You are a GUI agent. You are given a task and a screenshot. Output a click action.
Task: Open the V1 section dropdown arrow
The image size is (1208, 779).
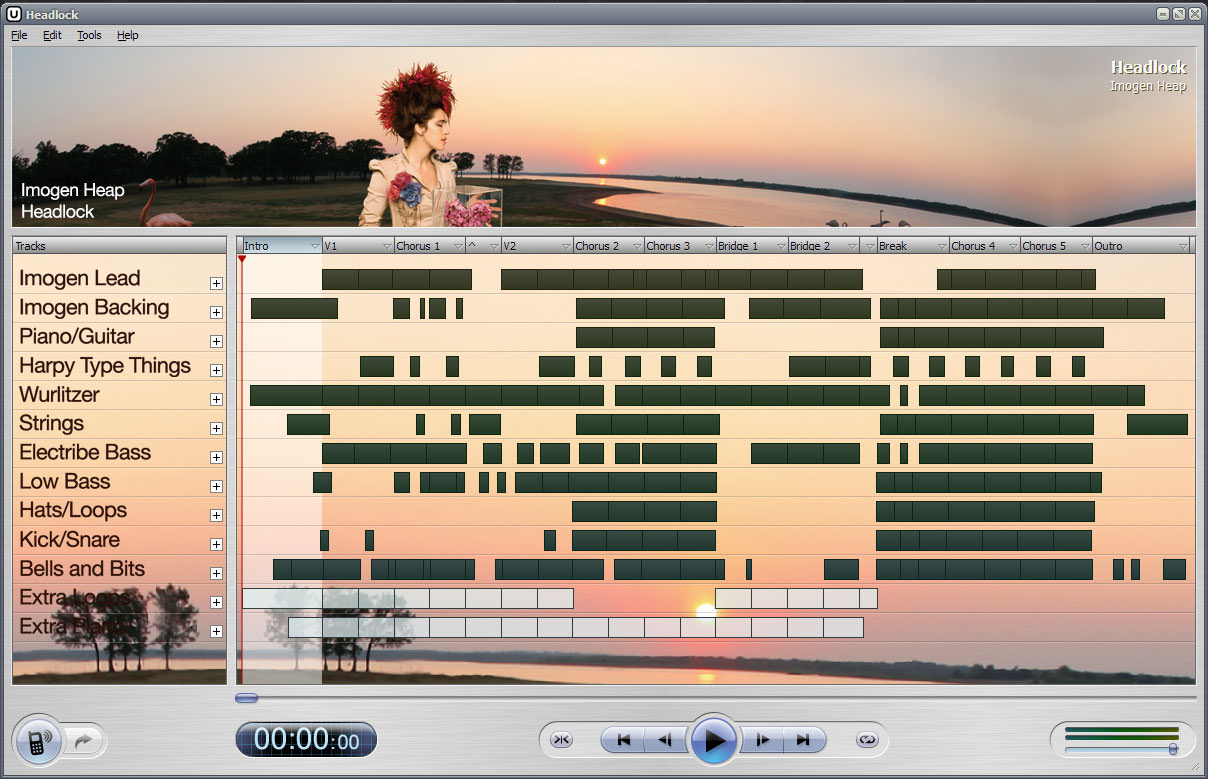pyautogui.click(x=387, y=246)
